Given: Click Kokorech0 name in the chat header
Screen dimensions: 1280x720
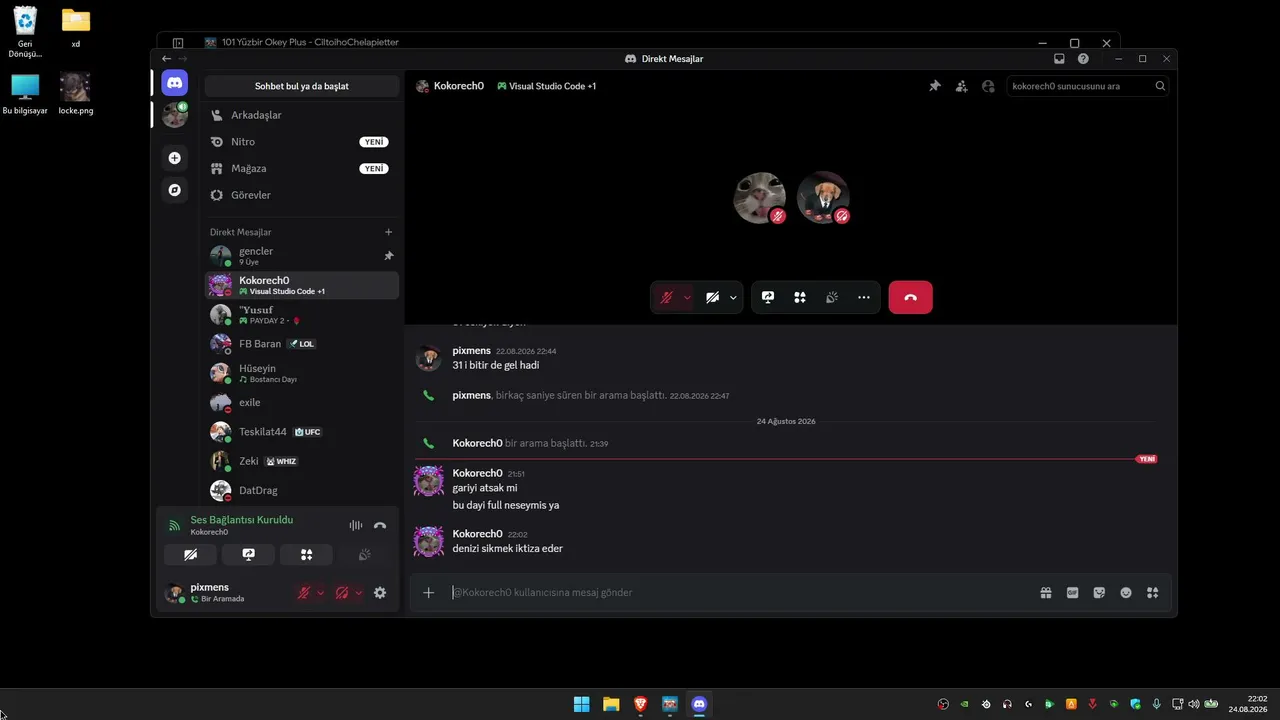Looking at the screenshot, I should pos(459,86).
